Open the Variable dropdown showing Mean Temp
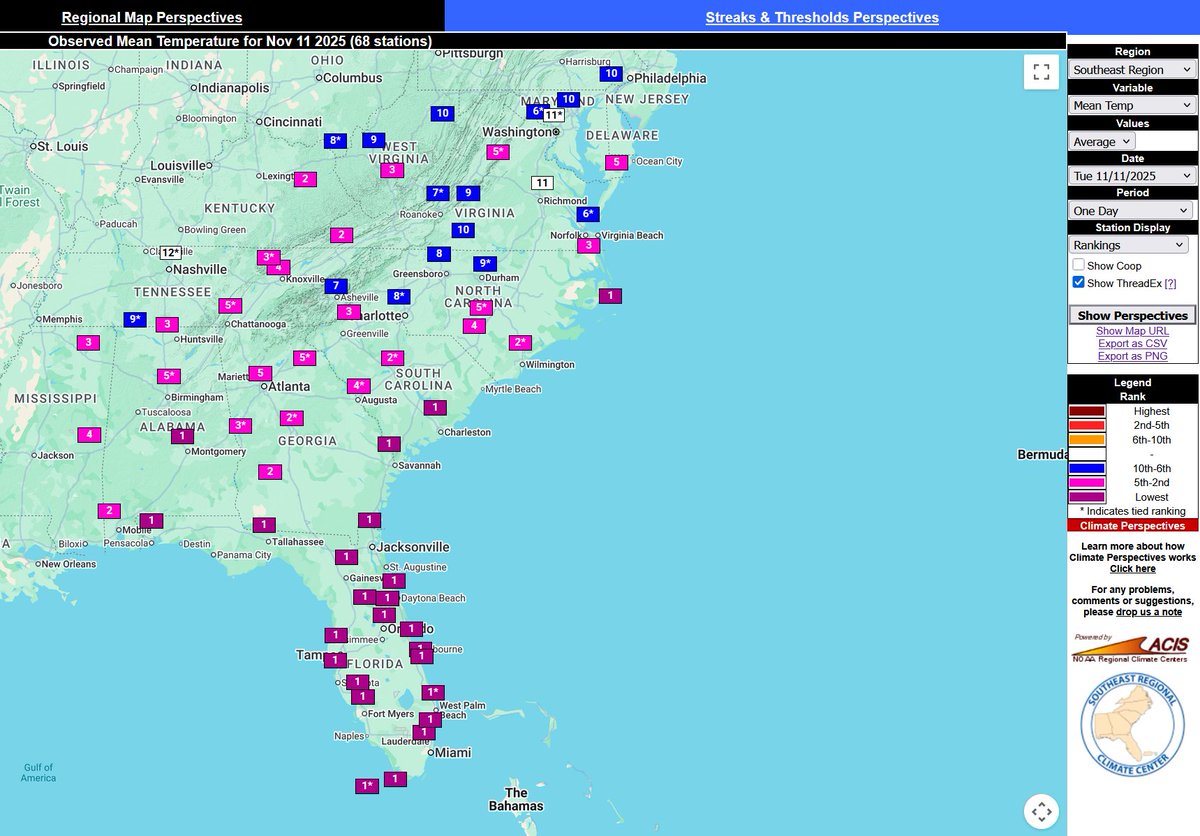Viewport: 1200px width, 836px height. click(x=1131, y=105)
